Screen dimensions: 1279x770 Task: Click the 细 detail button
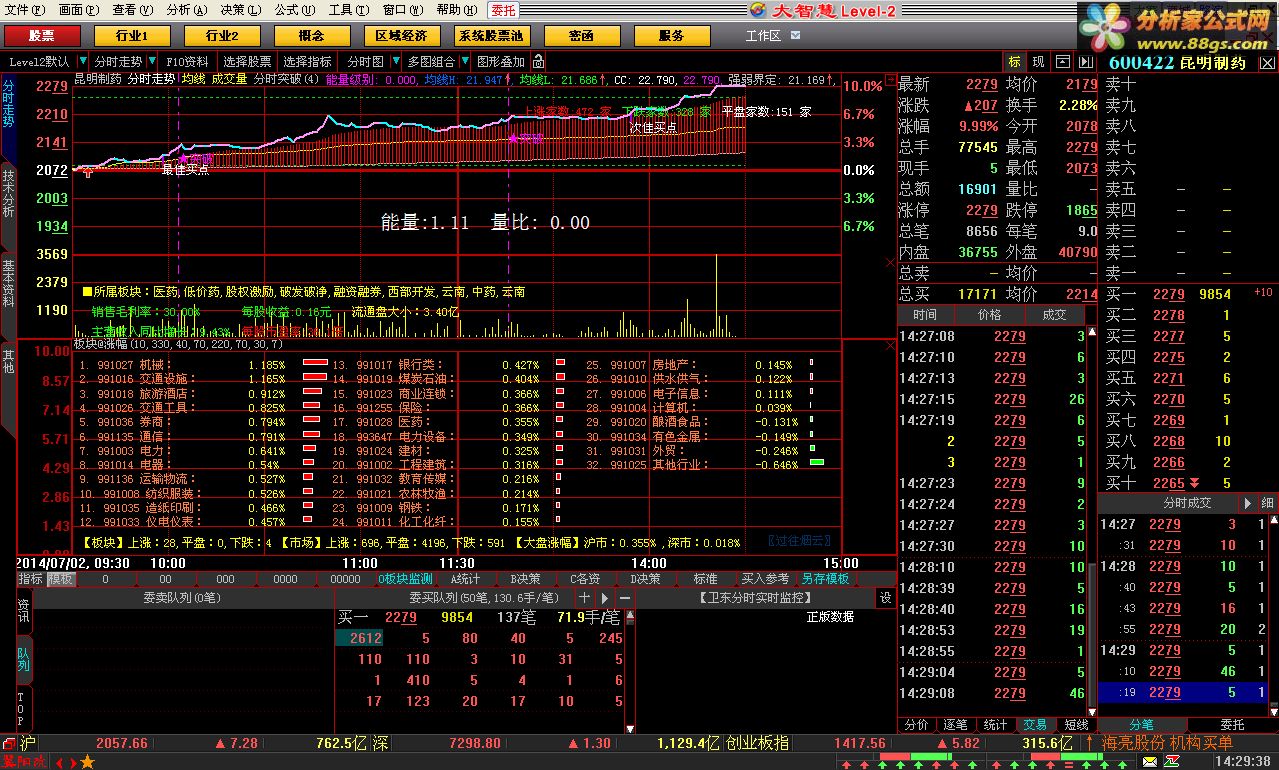point(1267,503)
